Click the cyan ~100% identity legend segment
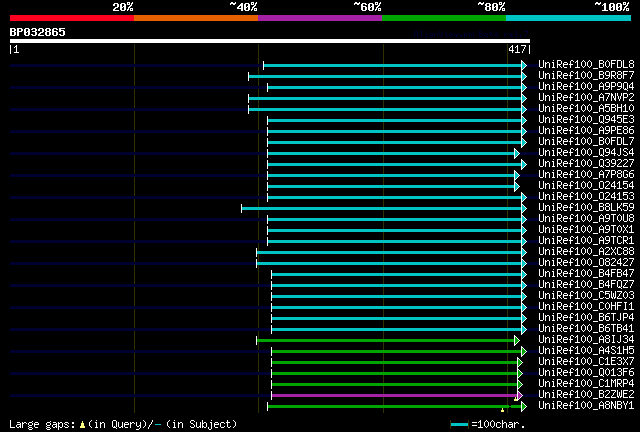 pyautogui.click(x=568, y=18)
